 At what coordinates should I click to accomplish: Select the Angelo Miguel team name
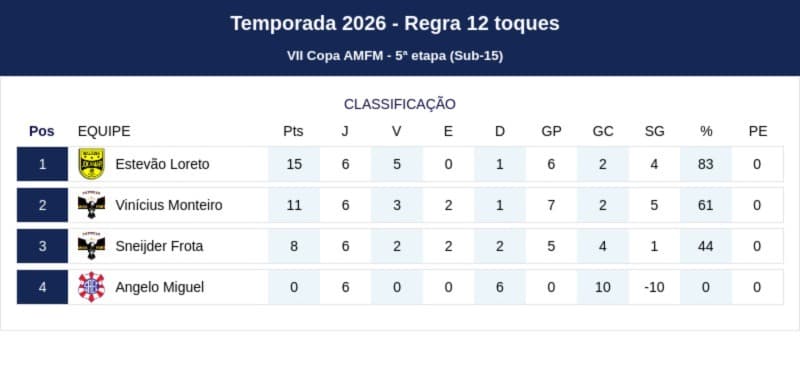coord(160,287)
